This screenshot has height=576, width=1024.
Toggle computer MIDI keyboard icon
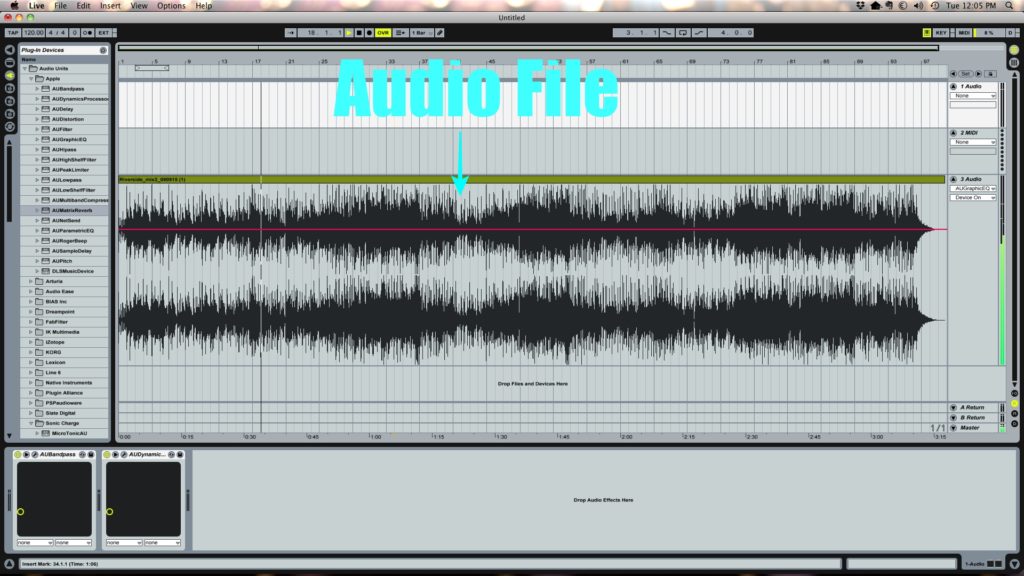coord(927,33)
